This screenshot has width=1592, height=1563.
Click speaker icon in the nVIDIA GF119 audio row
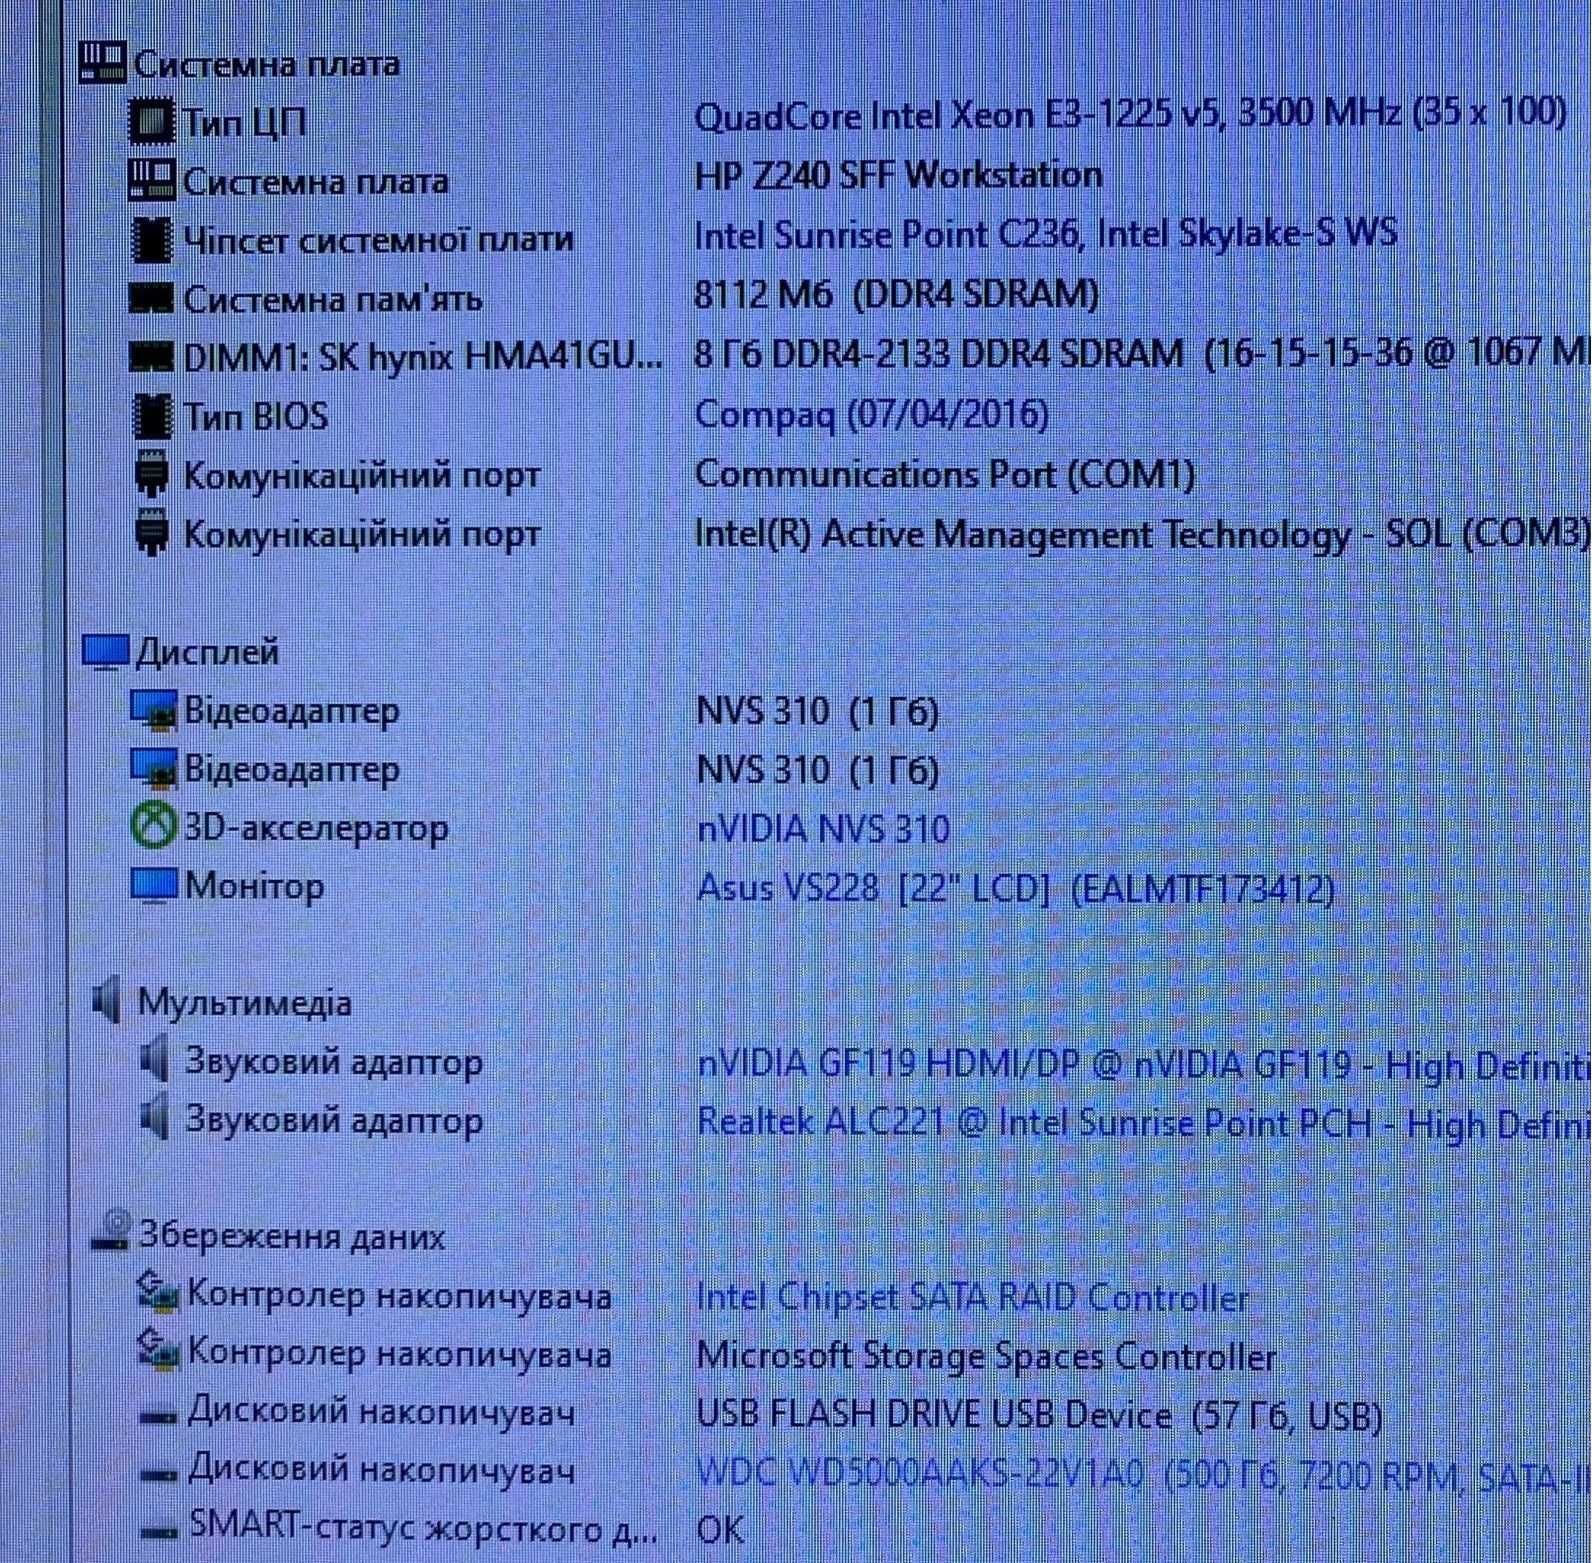[x=154, y=1060]
